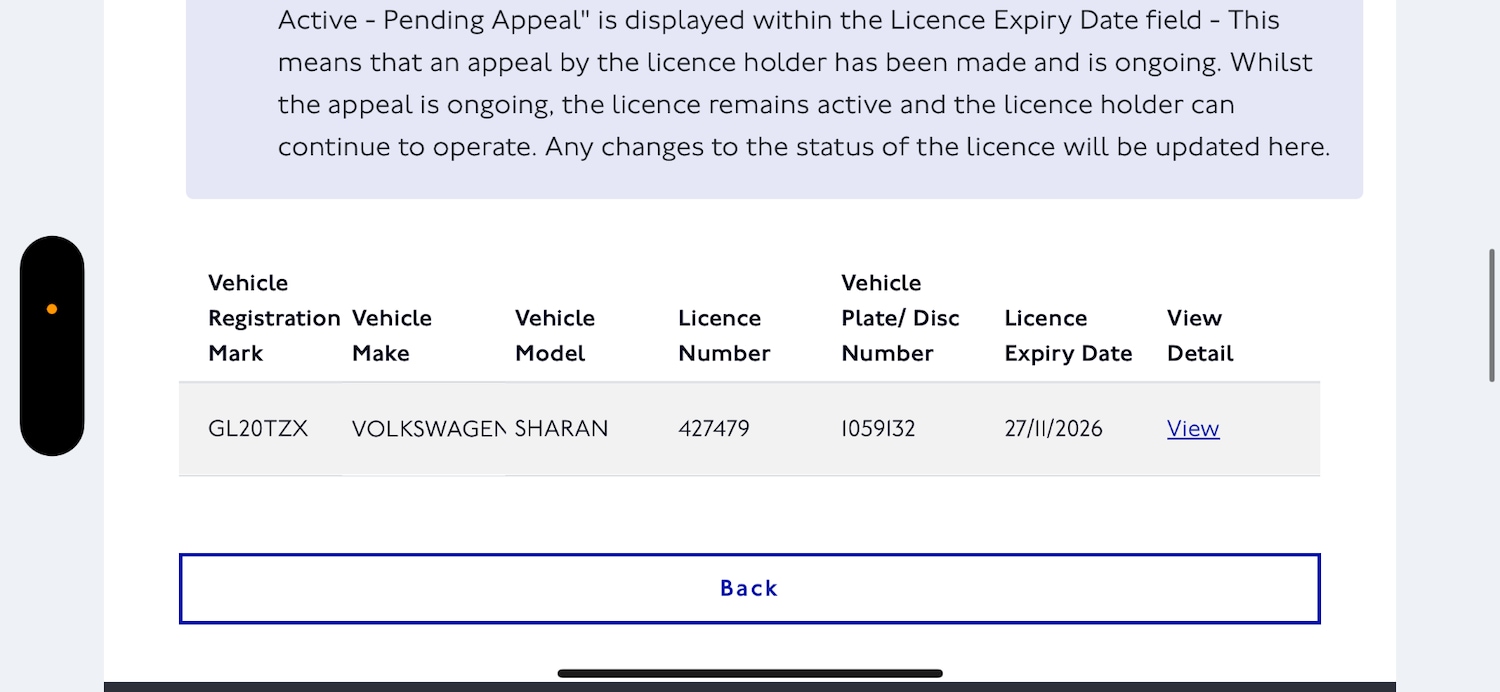Select the Vehicle Make column header
Image resolution: width=1500 pixels, height=692 pixels.
tap(391, 335)
